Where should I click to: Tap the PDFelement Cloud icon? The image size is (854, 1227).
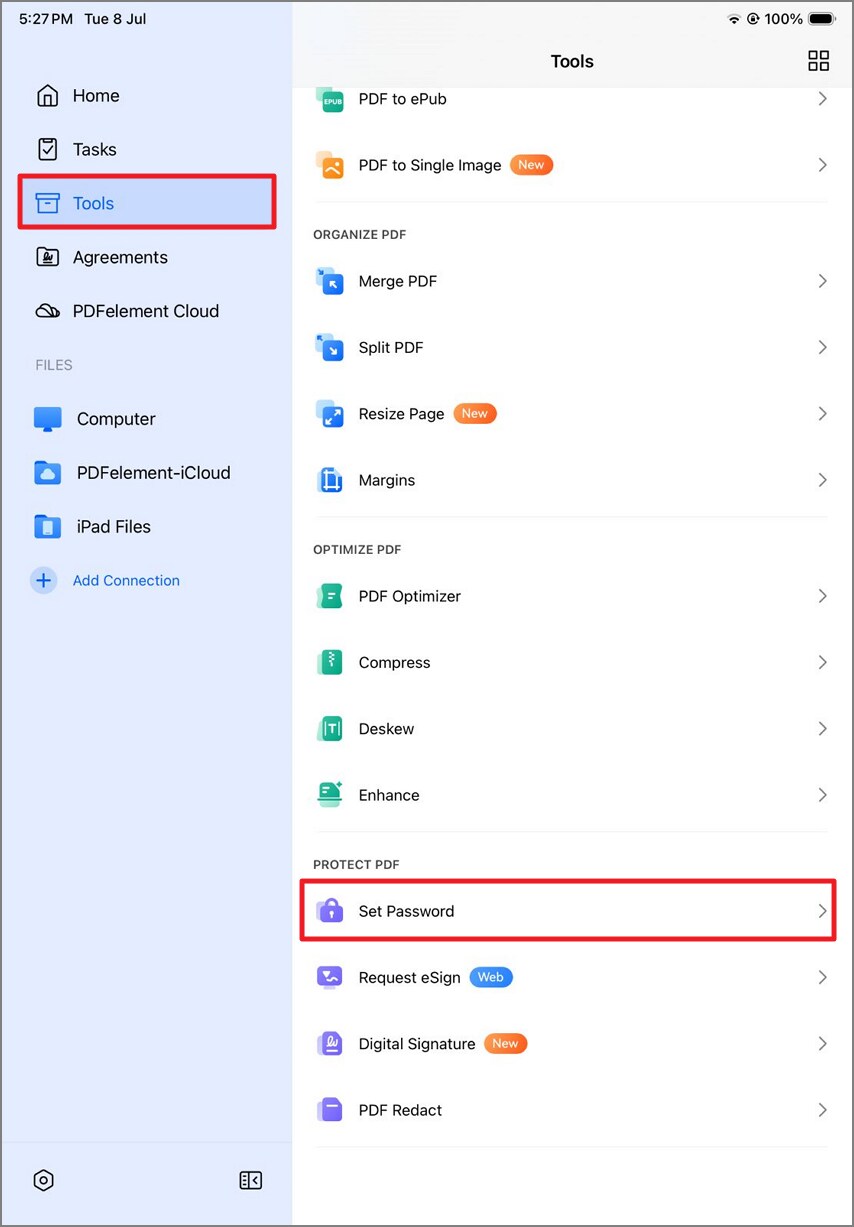pyautogui.click(x=47, y=311)
